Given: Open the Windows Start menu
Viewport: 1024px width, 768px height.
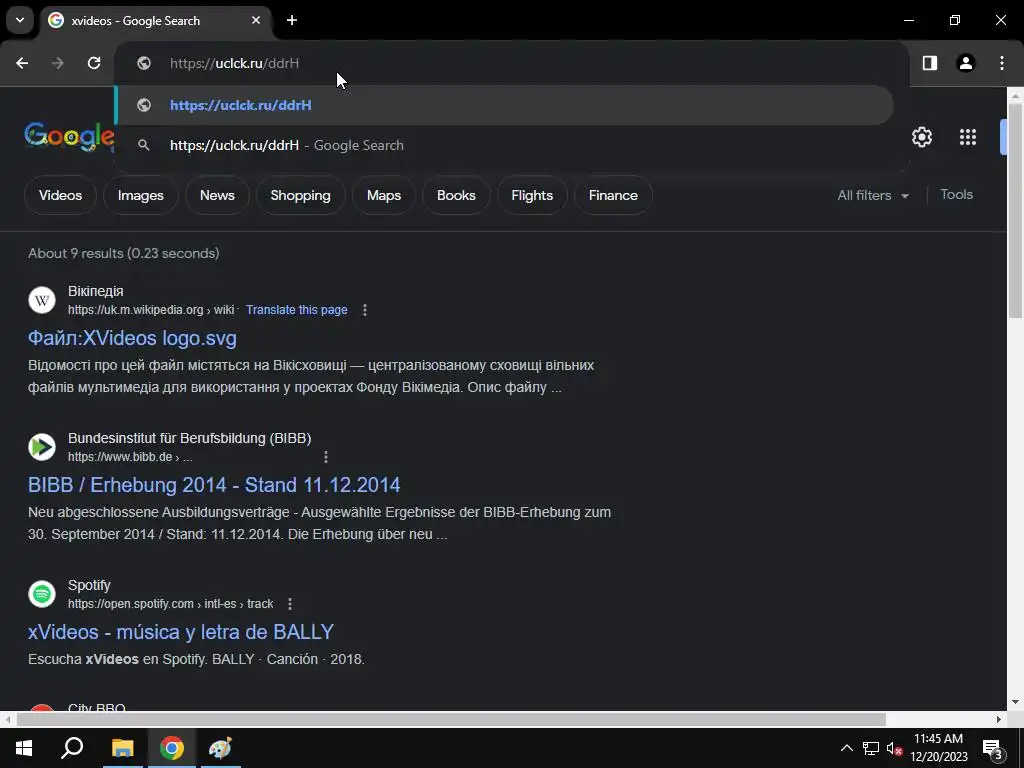Looking at the screenshot, I should tap(24, 748).
